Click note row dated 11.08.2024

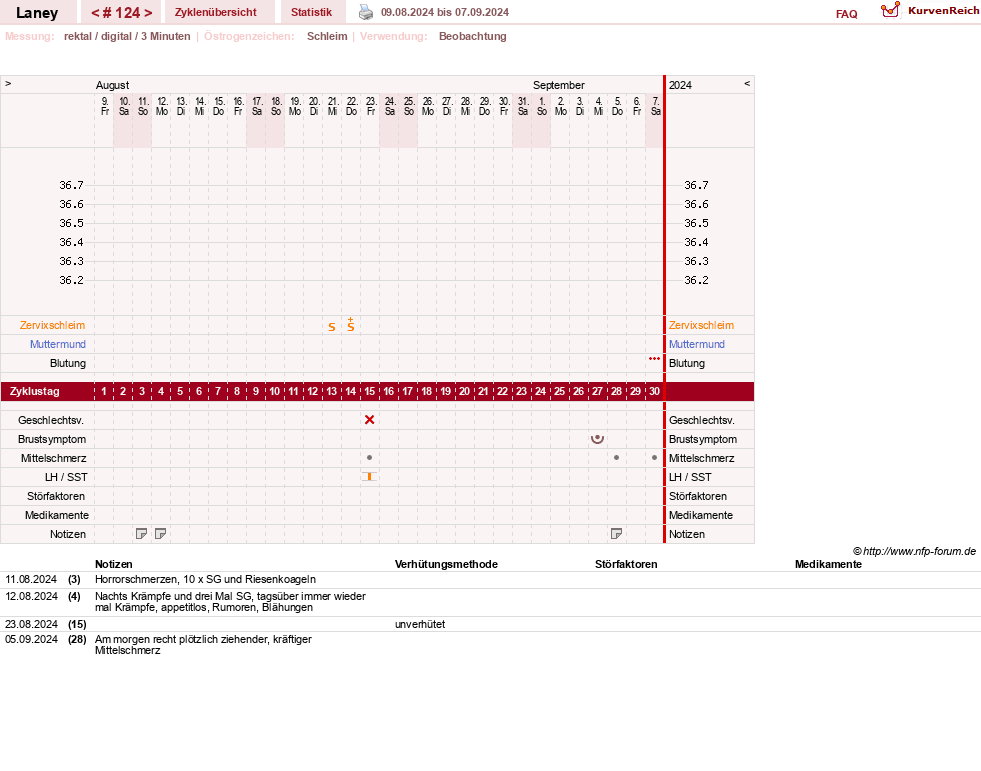(x=490, y=580)
